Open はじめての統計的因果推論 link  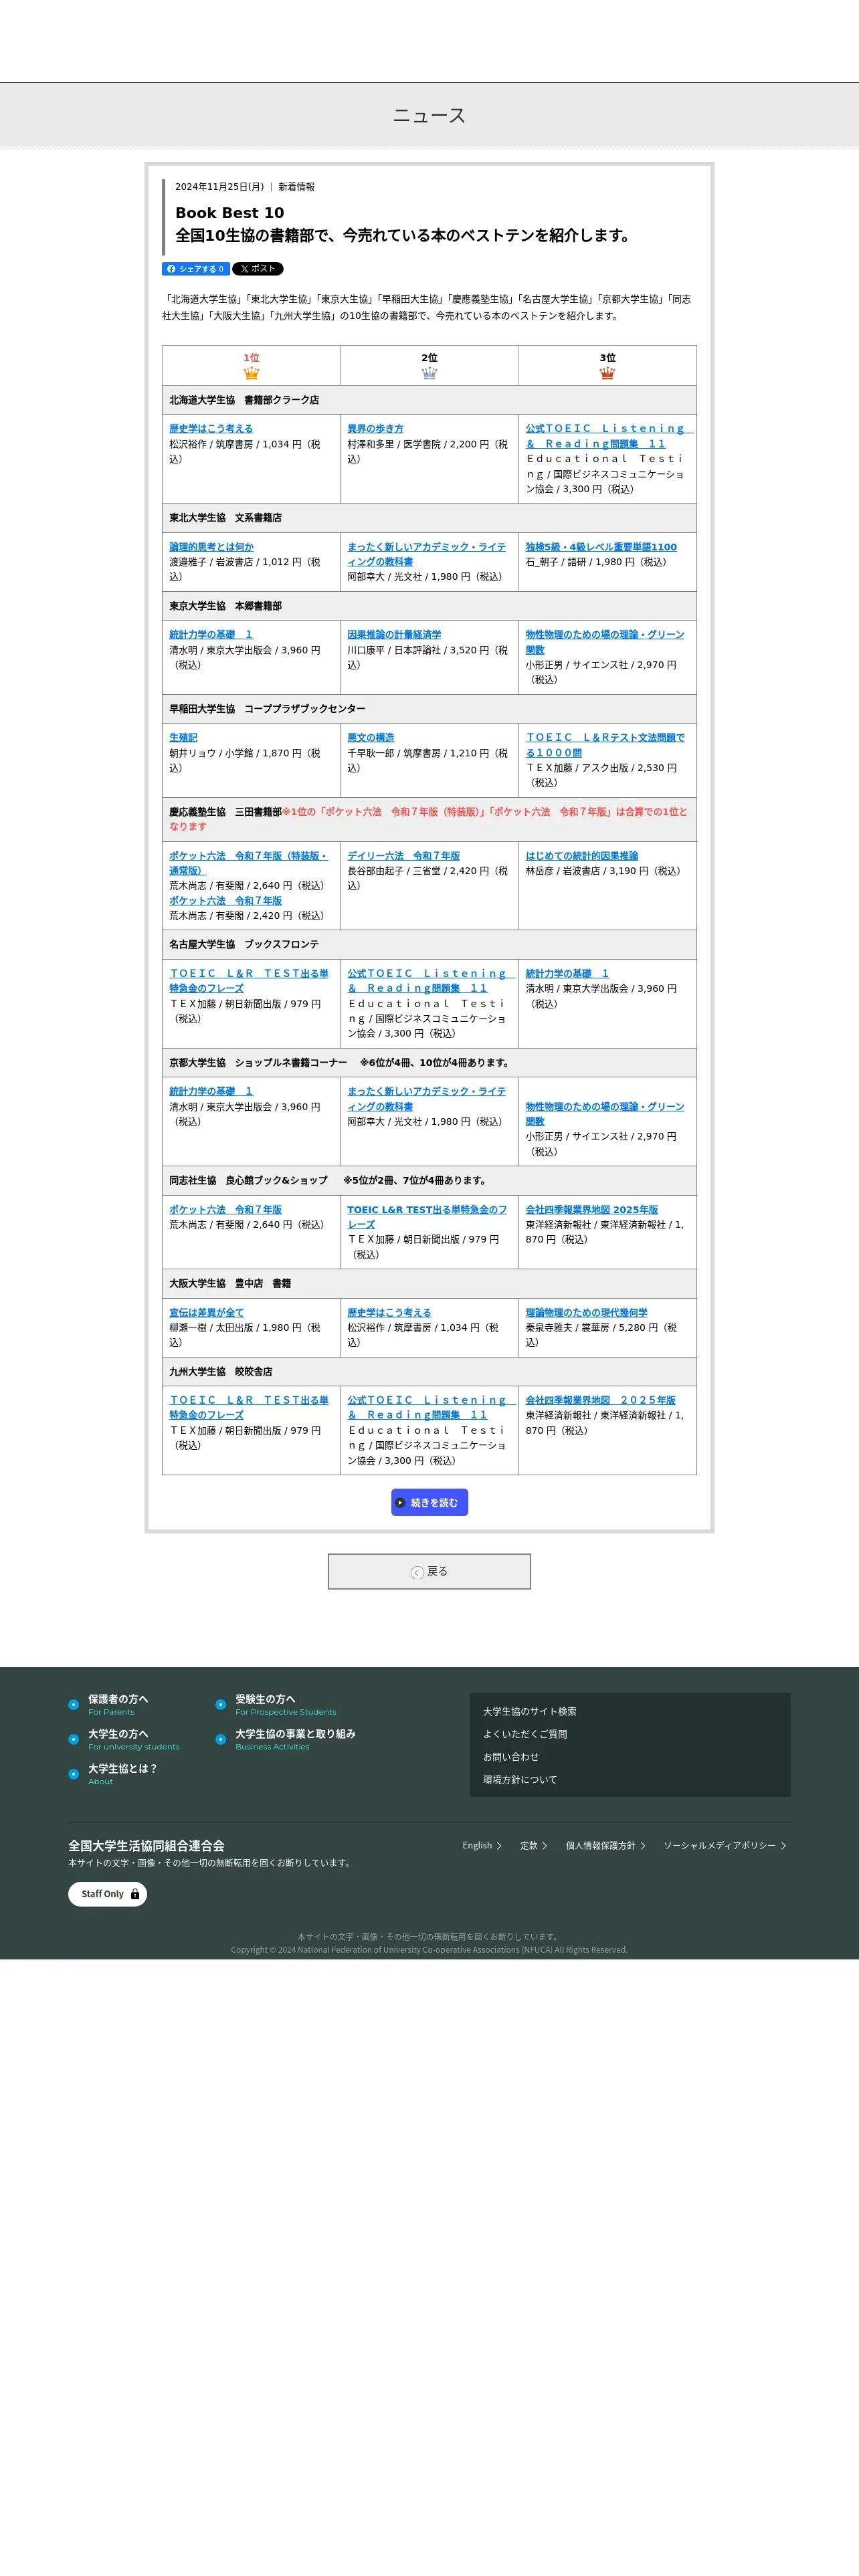click(x=582, y=856)
